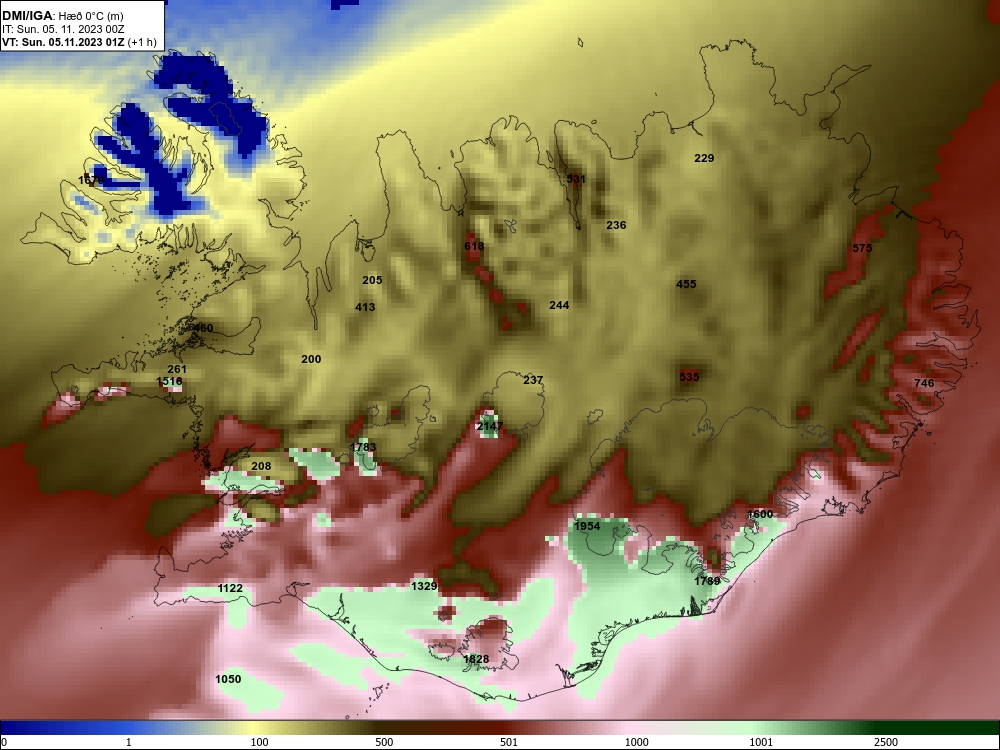This screenshot has height=750, width=1000.
Task: Click the 1516 value on Snæfellsnes peninsula
Action: coord(169,382)
